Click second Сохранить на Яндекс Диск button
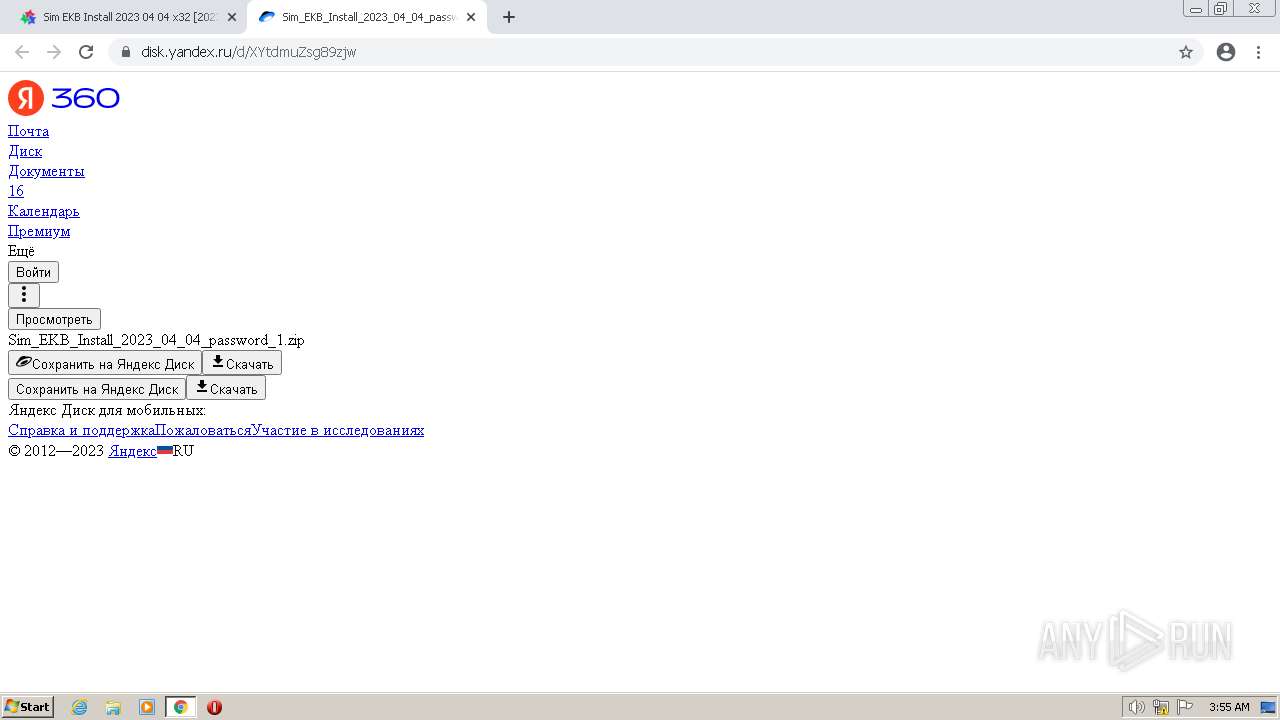Viewport: 1280px width, 720px height. point(97,388)
